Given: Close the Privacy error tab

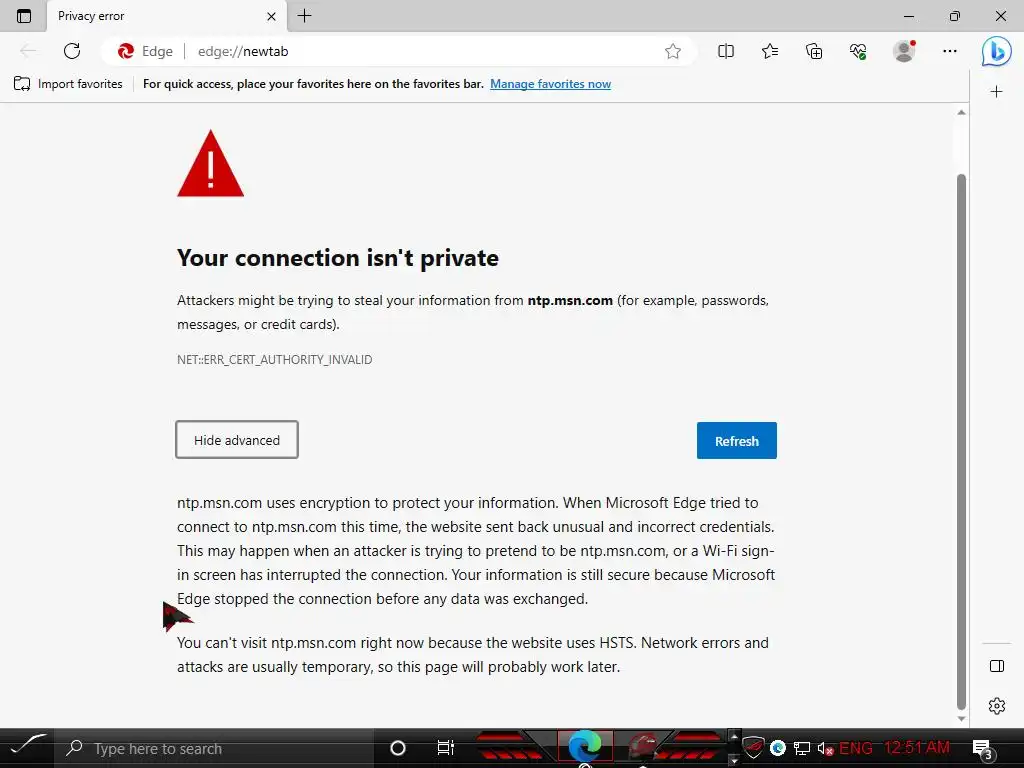Looking at the screenshot, I should [x=271, y=16].
